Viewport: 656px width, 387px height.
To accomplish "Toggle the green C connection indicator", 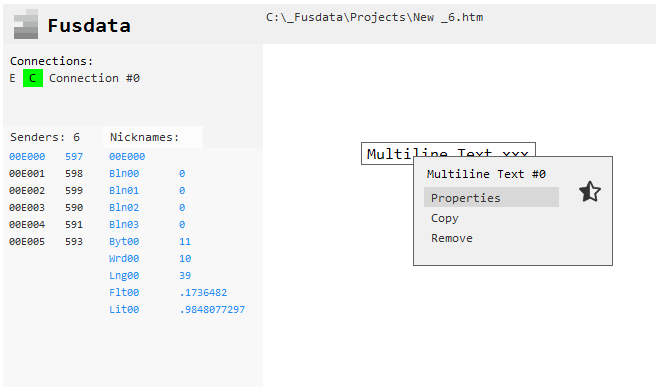I will pyautogui.click(x=33, y=78).
